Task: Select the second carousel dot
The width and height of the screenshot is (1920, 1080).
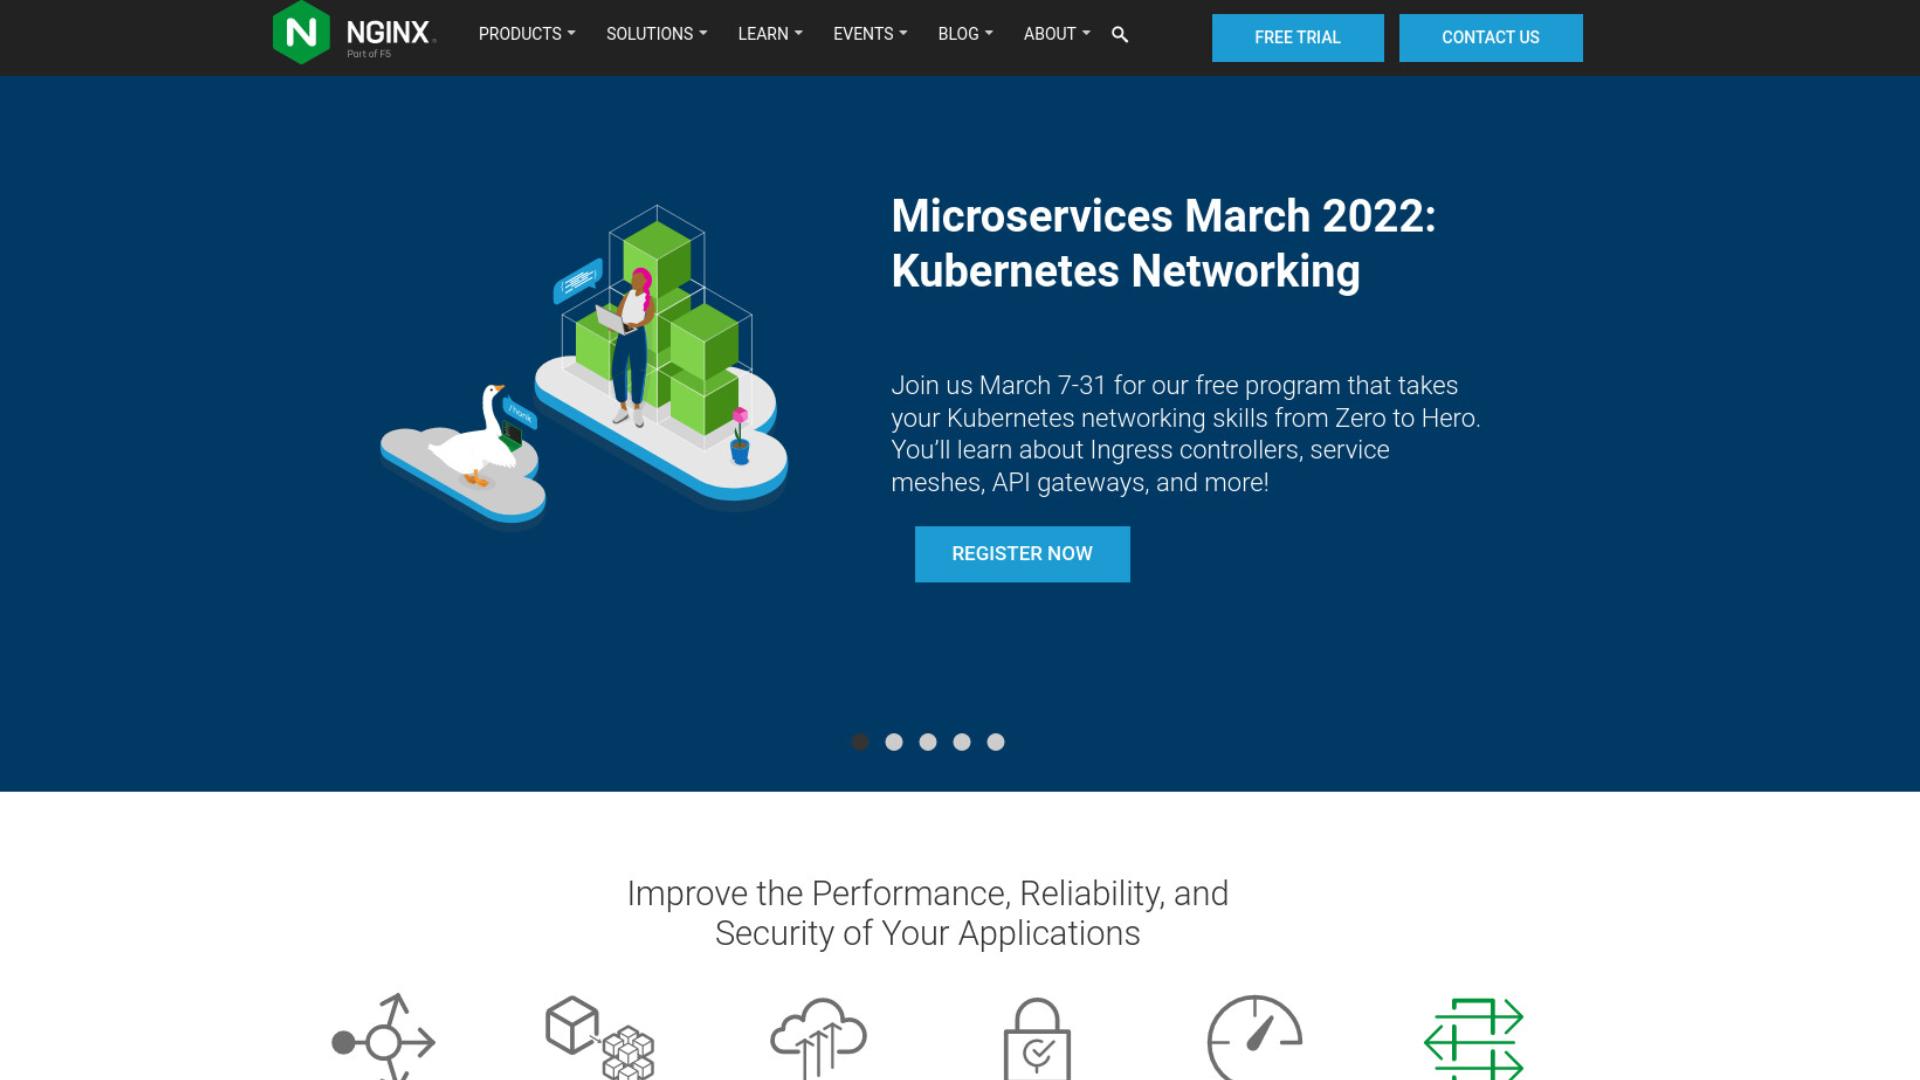Action: coord(894,742)
